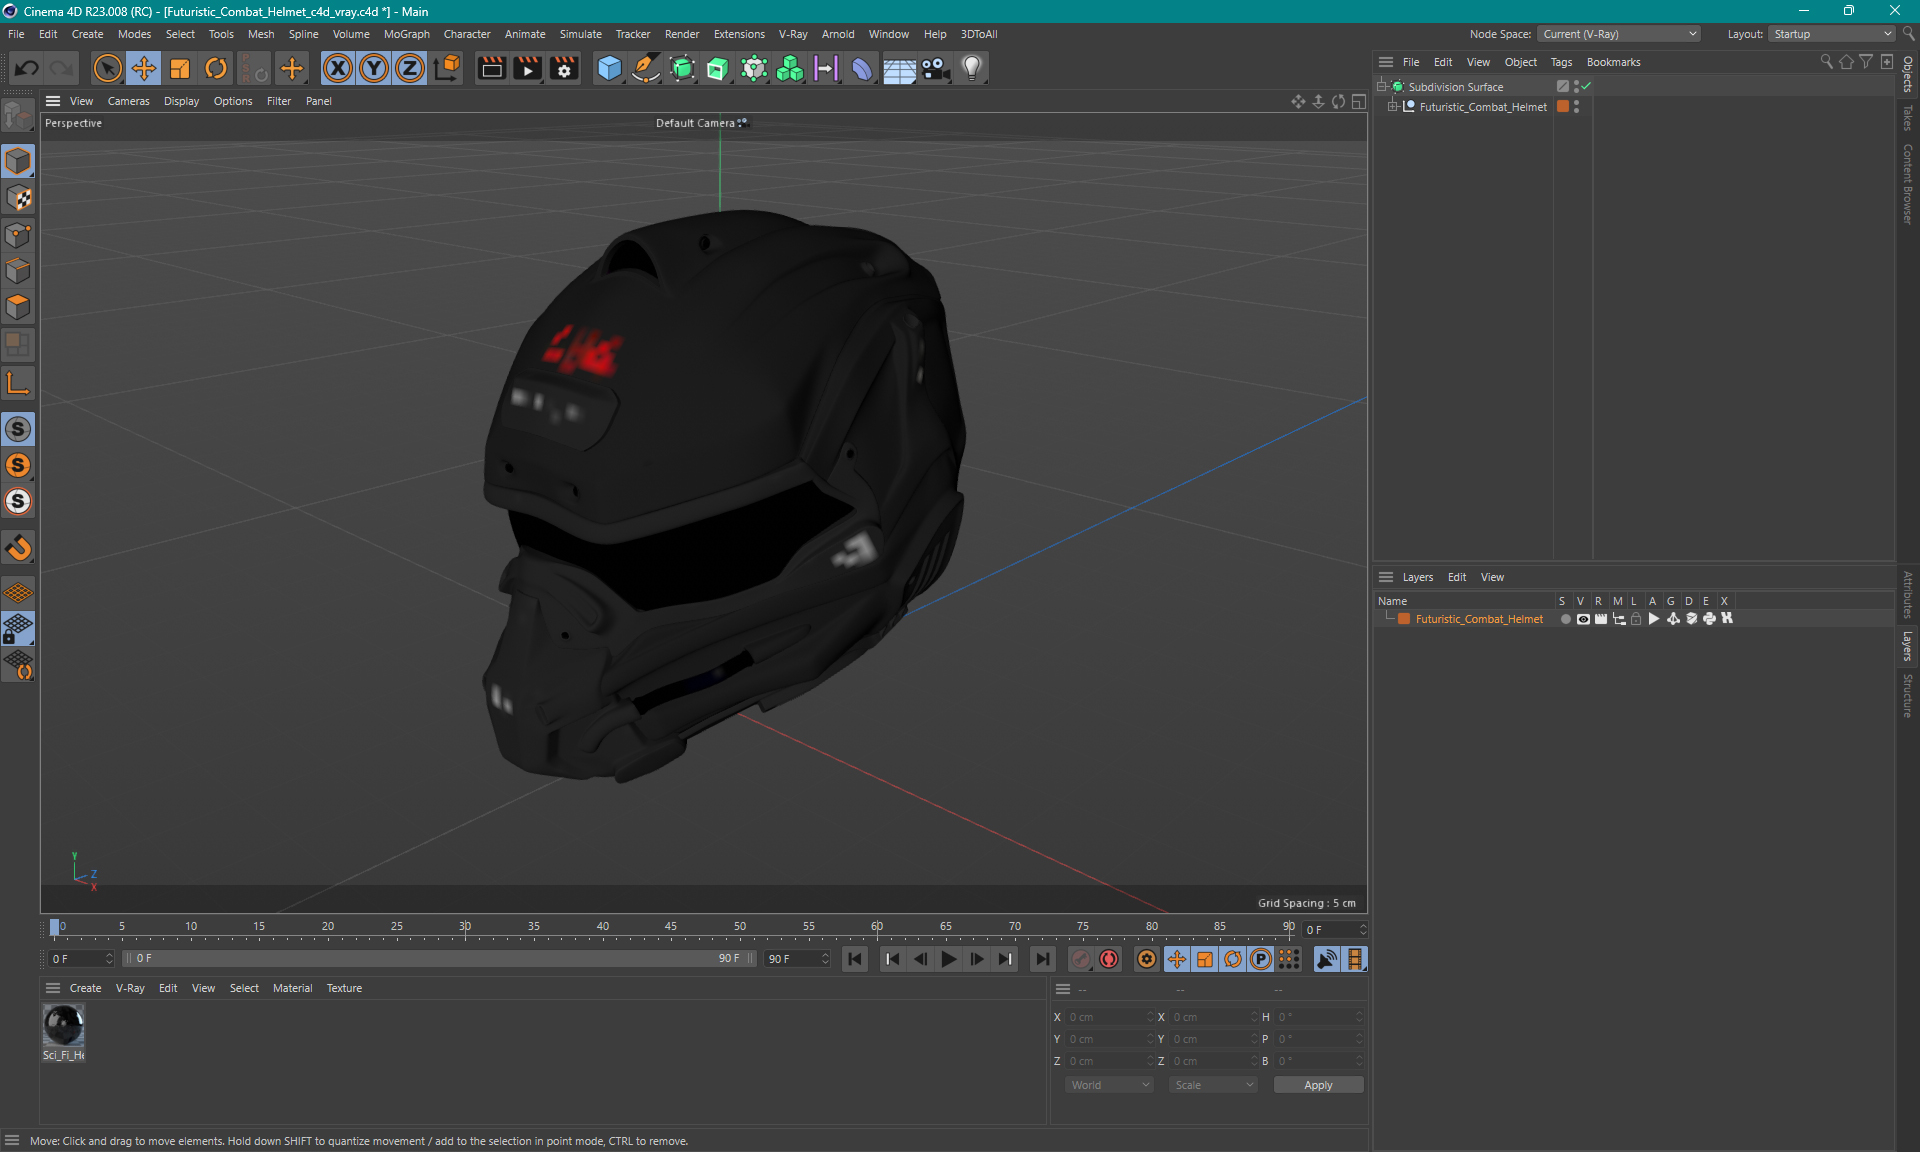
Task: Expand the Layout dropdown top right
Action: 1884,33
